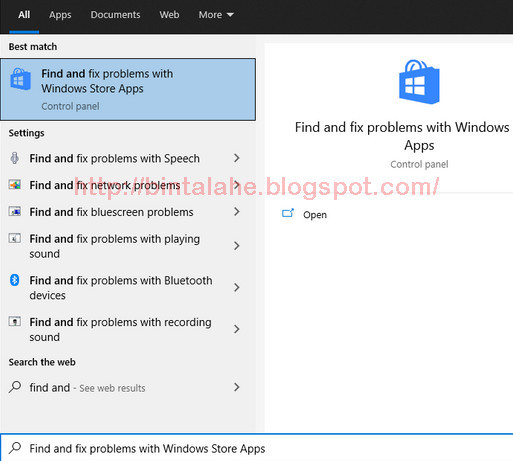Image resolution: width=513 pixels, height=461 pixels.
Task: Click the network problems icon
Action: [x=15, y=184]
